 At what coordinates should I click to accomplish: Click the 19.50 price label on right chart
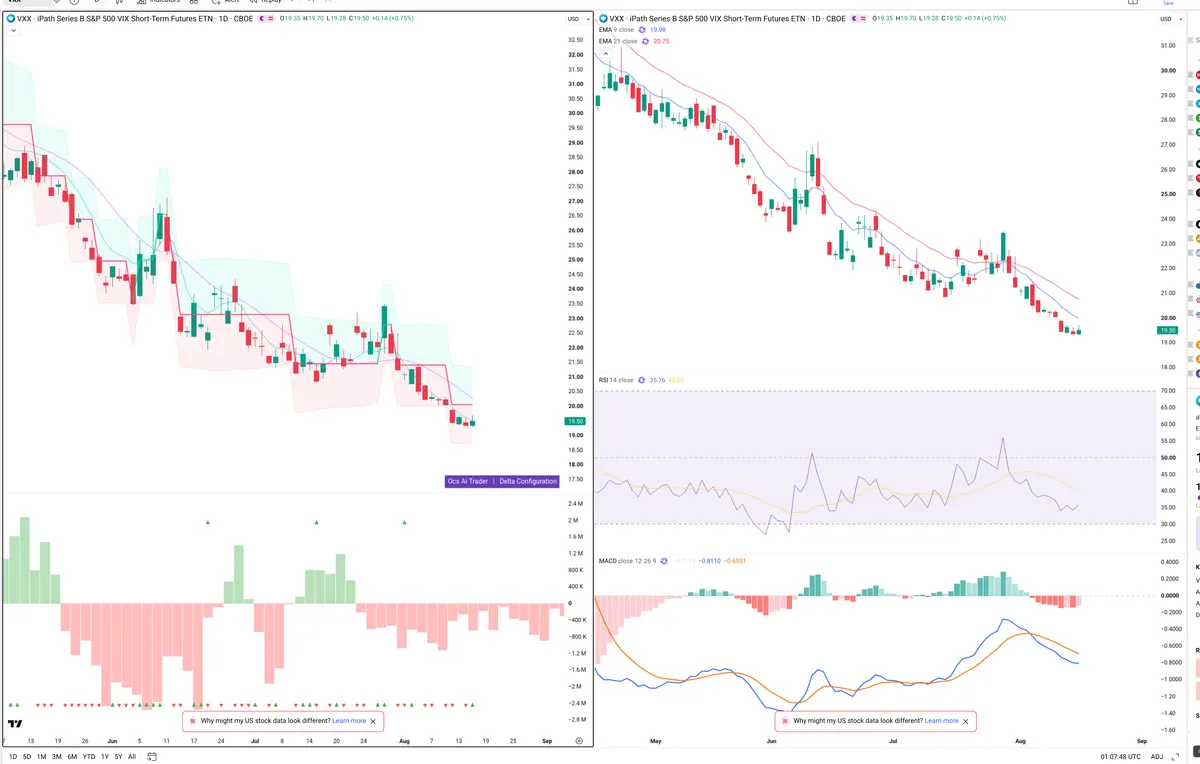(x=1167, y=330)
